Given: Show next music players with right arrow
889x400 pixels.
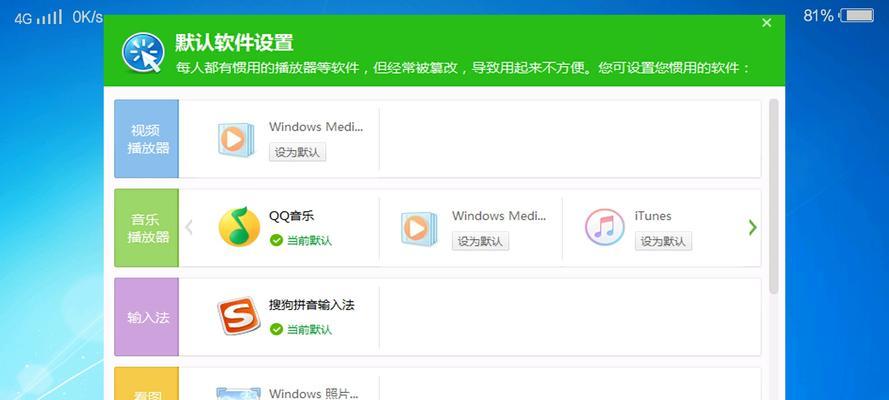Looking at the screenshot, I should pyautogui.click(x=752, y=228).
